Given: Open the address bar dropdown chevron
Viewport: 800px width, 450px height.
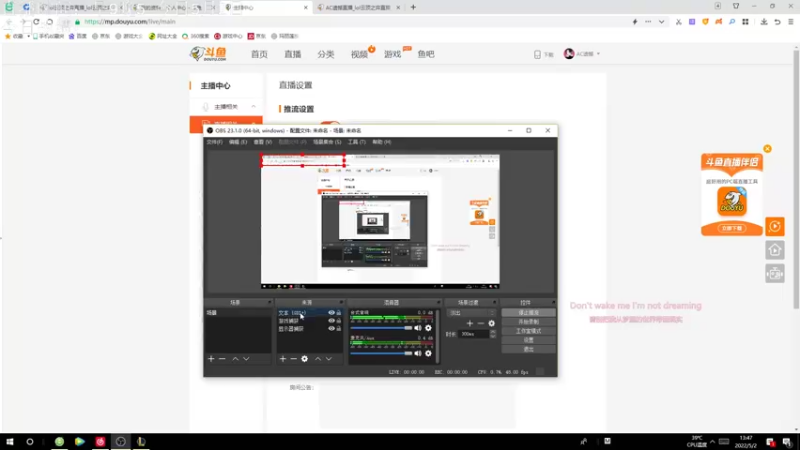Looking at the screenshot, I should 662,22.
